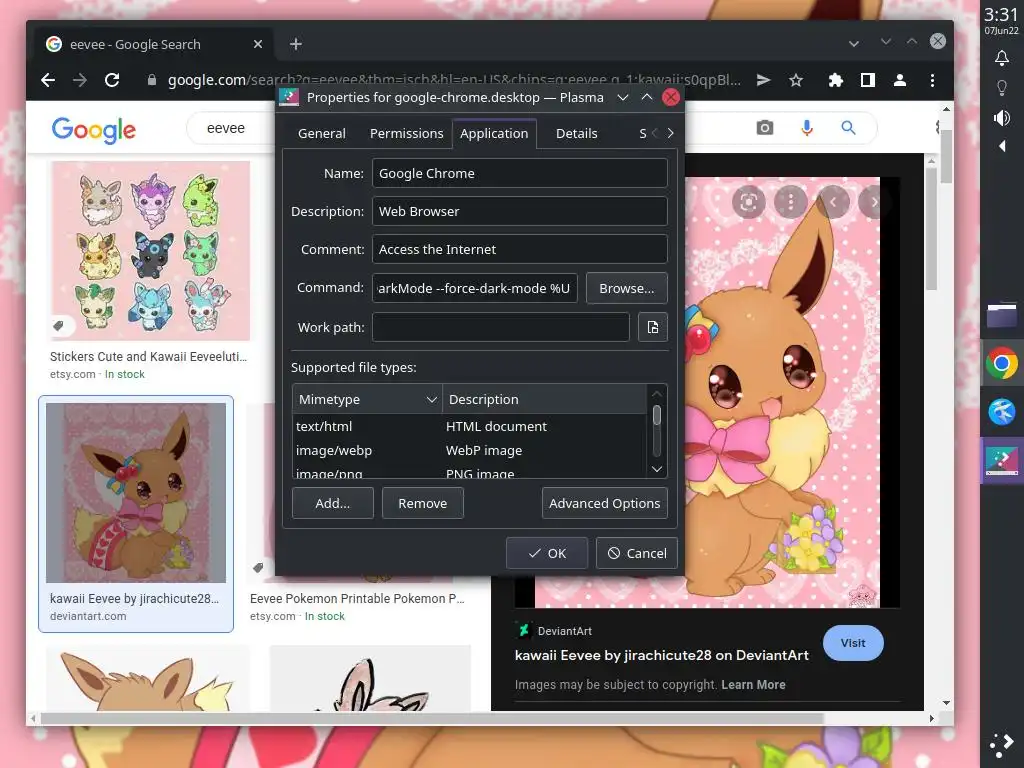1024x768 pixels.
Task: Open the Chrome three-dot menu
Action: pyautogui.click(x=933, y=80)
